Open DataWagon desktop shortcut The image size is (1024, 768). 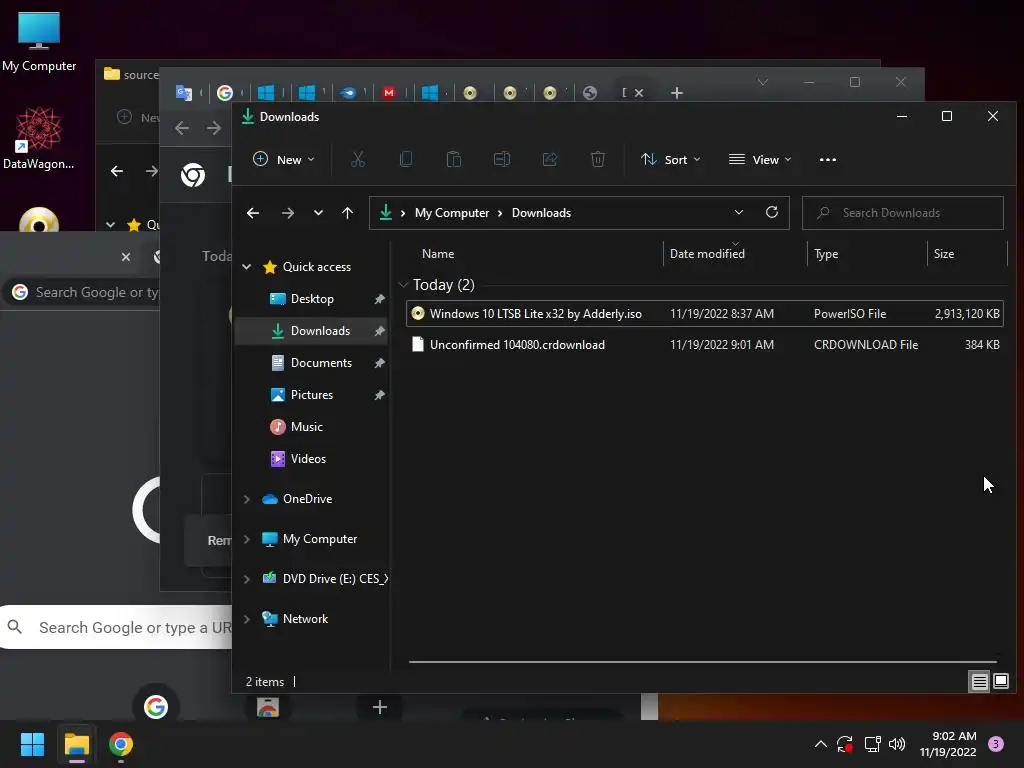(39, 138)
